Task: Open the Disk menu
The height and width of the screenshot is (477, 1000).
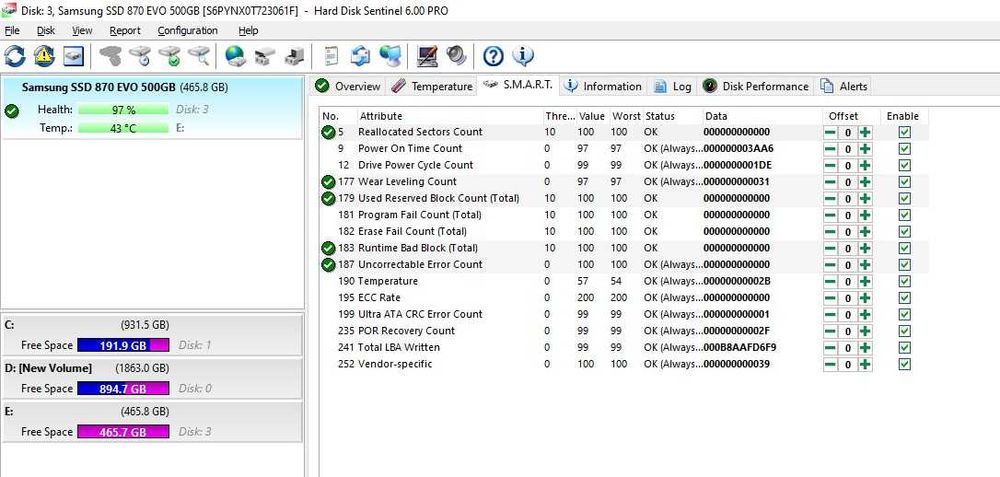Action: [x=46, y=31]
